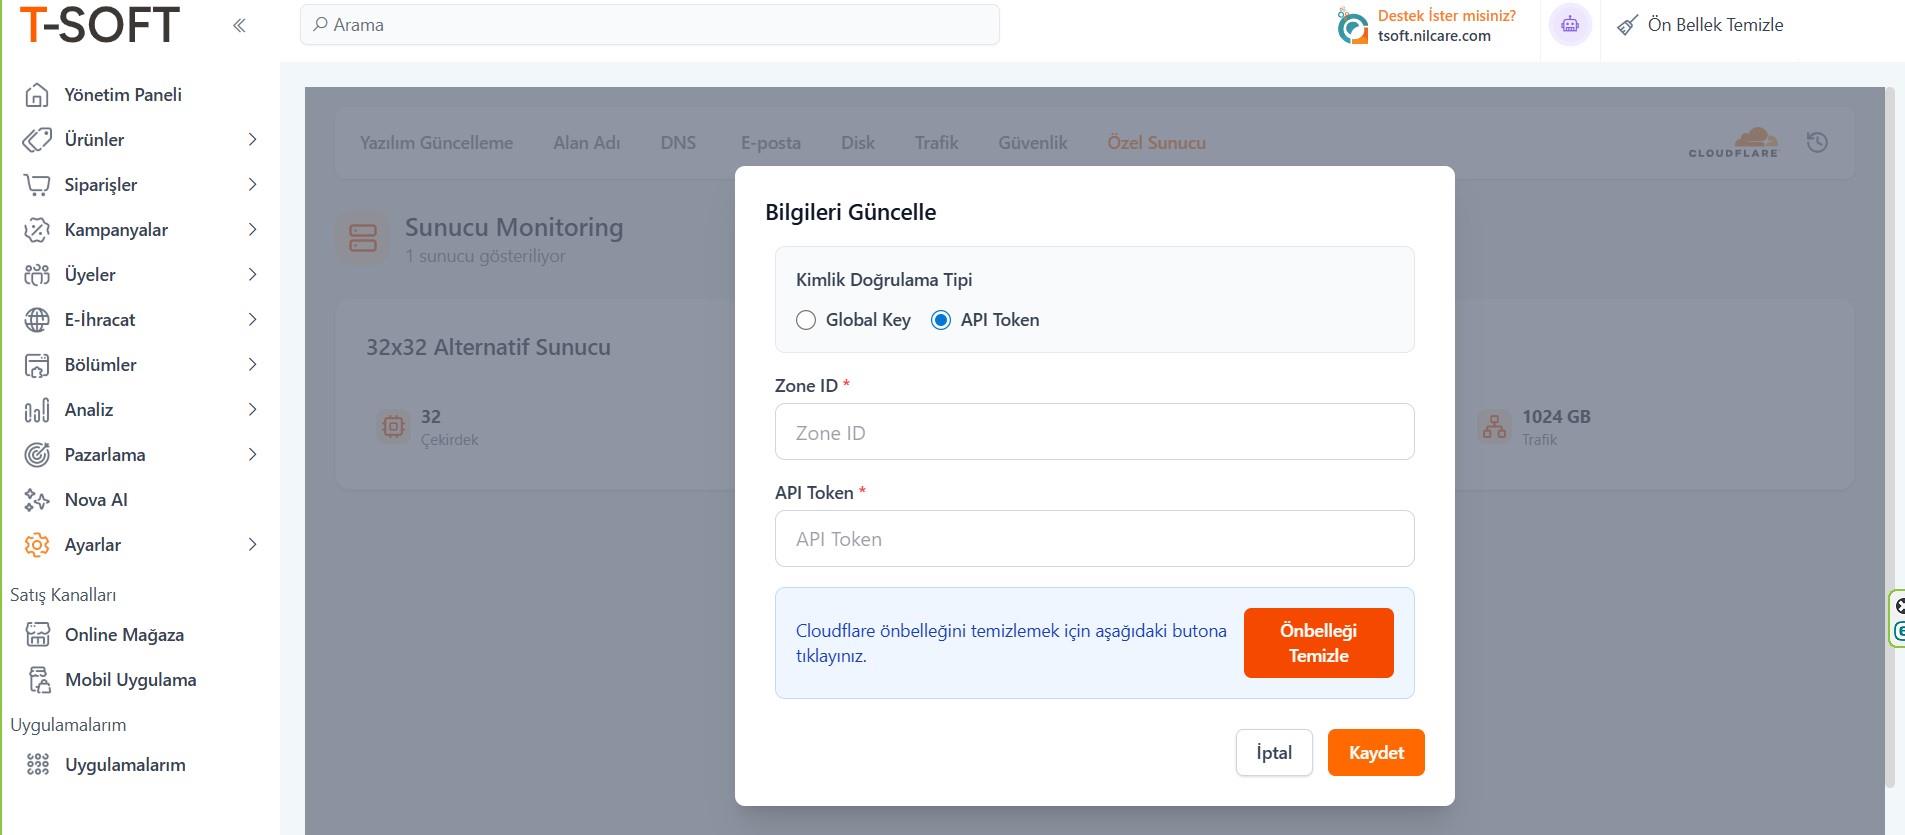Expand the Bölümler menu chevron
This screenshot has width=1905, height=835.
[252, 365]
